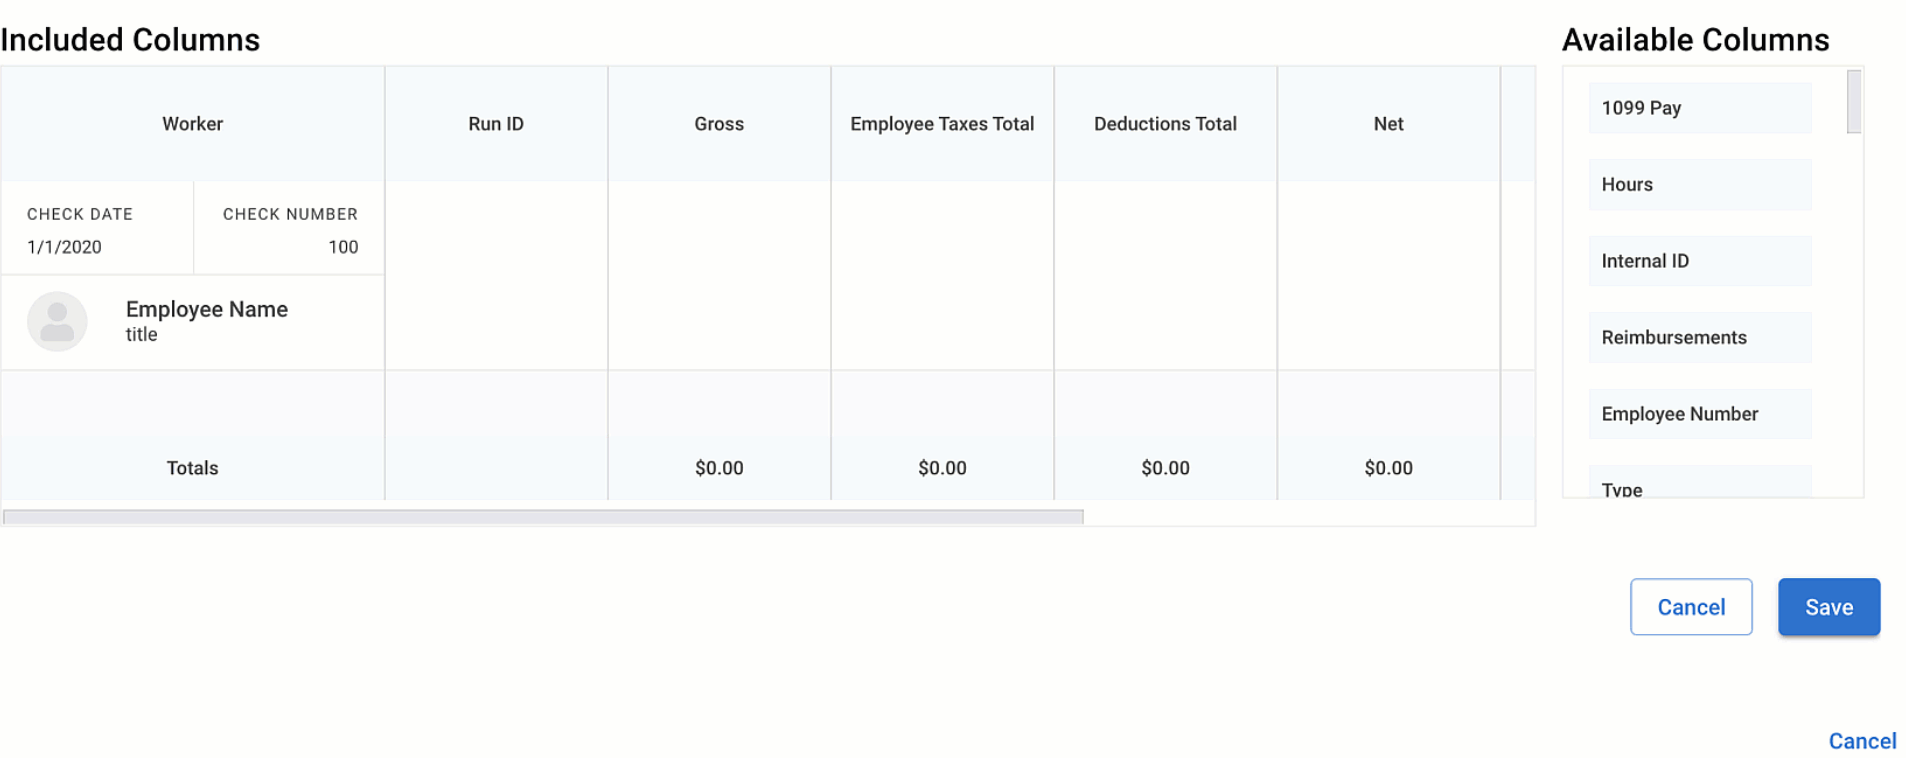The width and height of the screenshot is (1906, 758).
Task: Pick the Reimbursements available column
Action: (x=1699, y=338)
